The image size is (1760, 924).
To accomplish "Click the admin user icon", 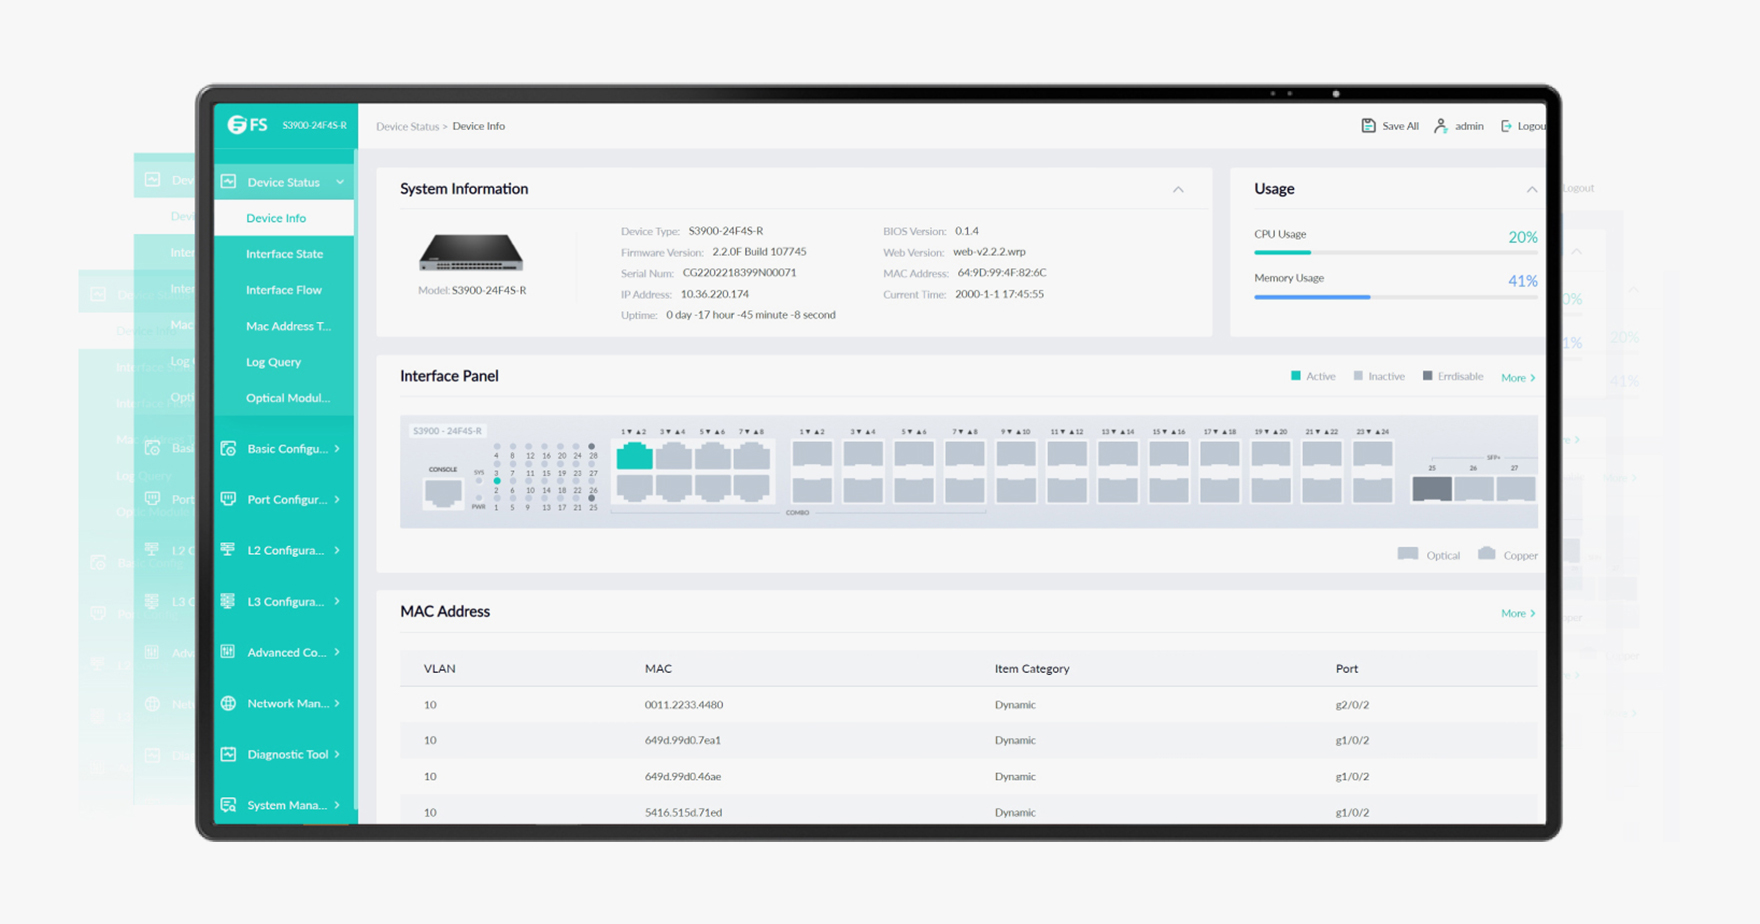I will pos(1440,126).
